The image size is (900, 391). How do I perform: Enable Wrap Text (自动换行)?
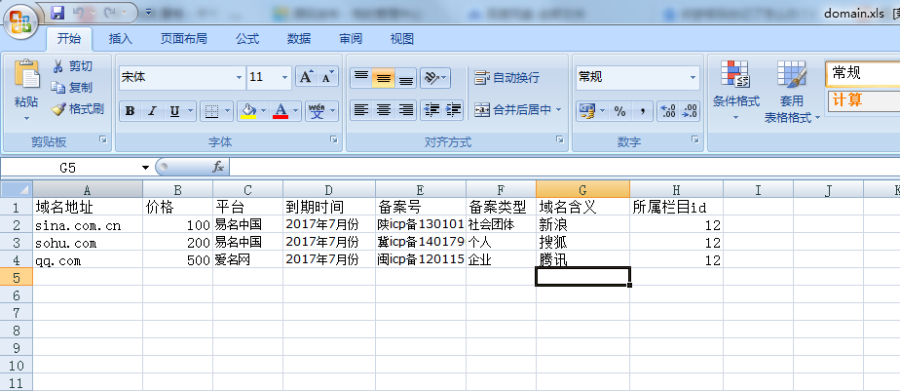(507, 78)
